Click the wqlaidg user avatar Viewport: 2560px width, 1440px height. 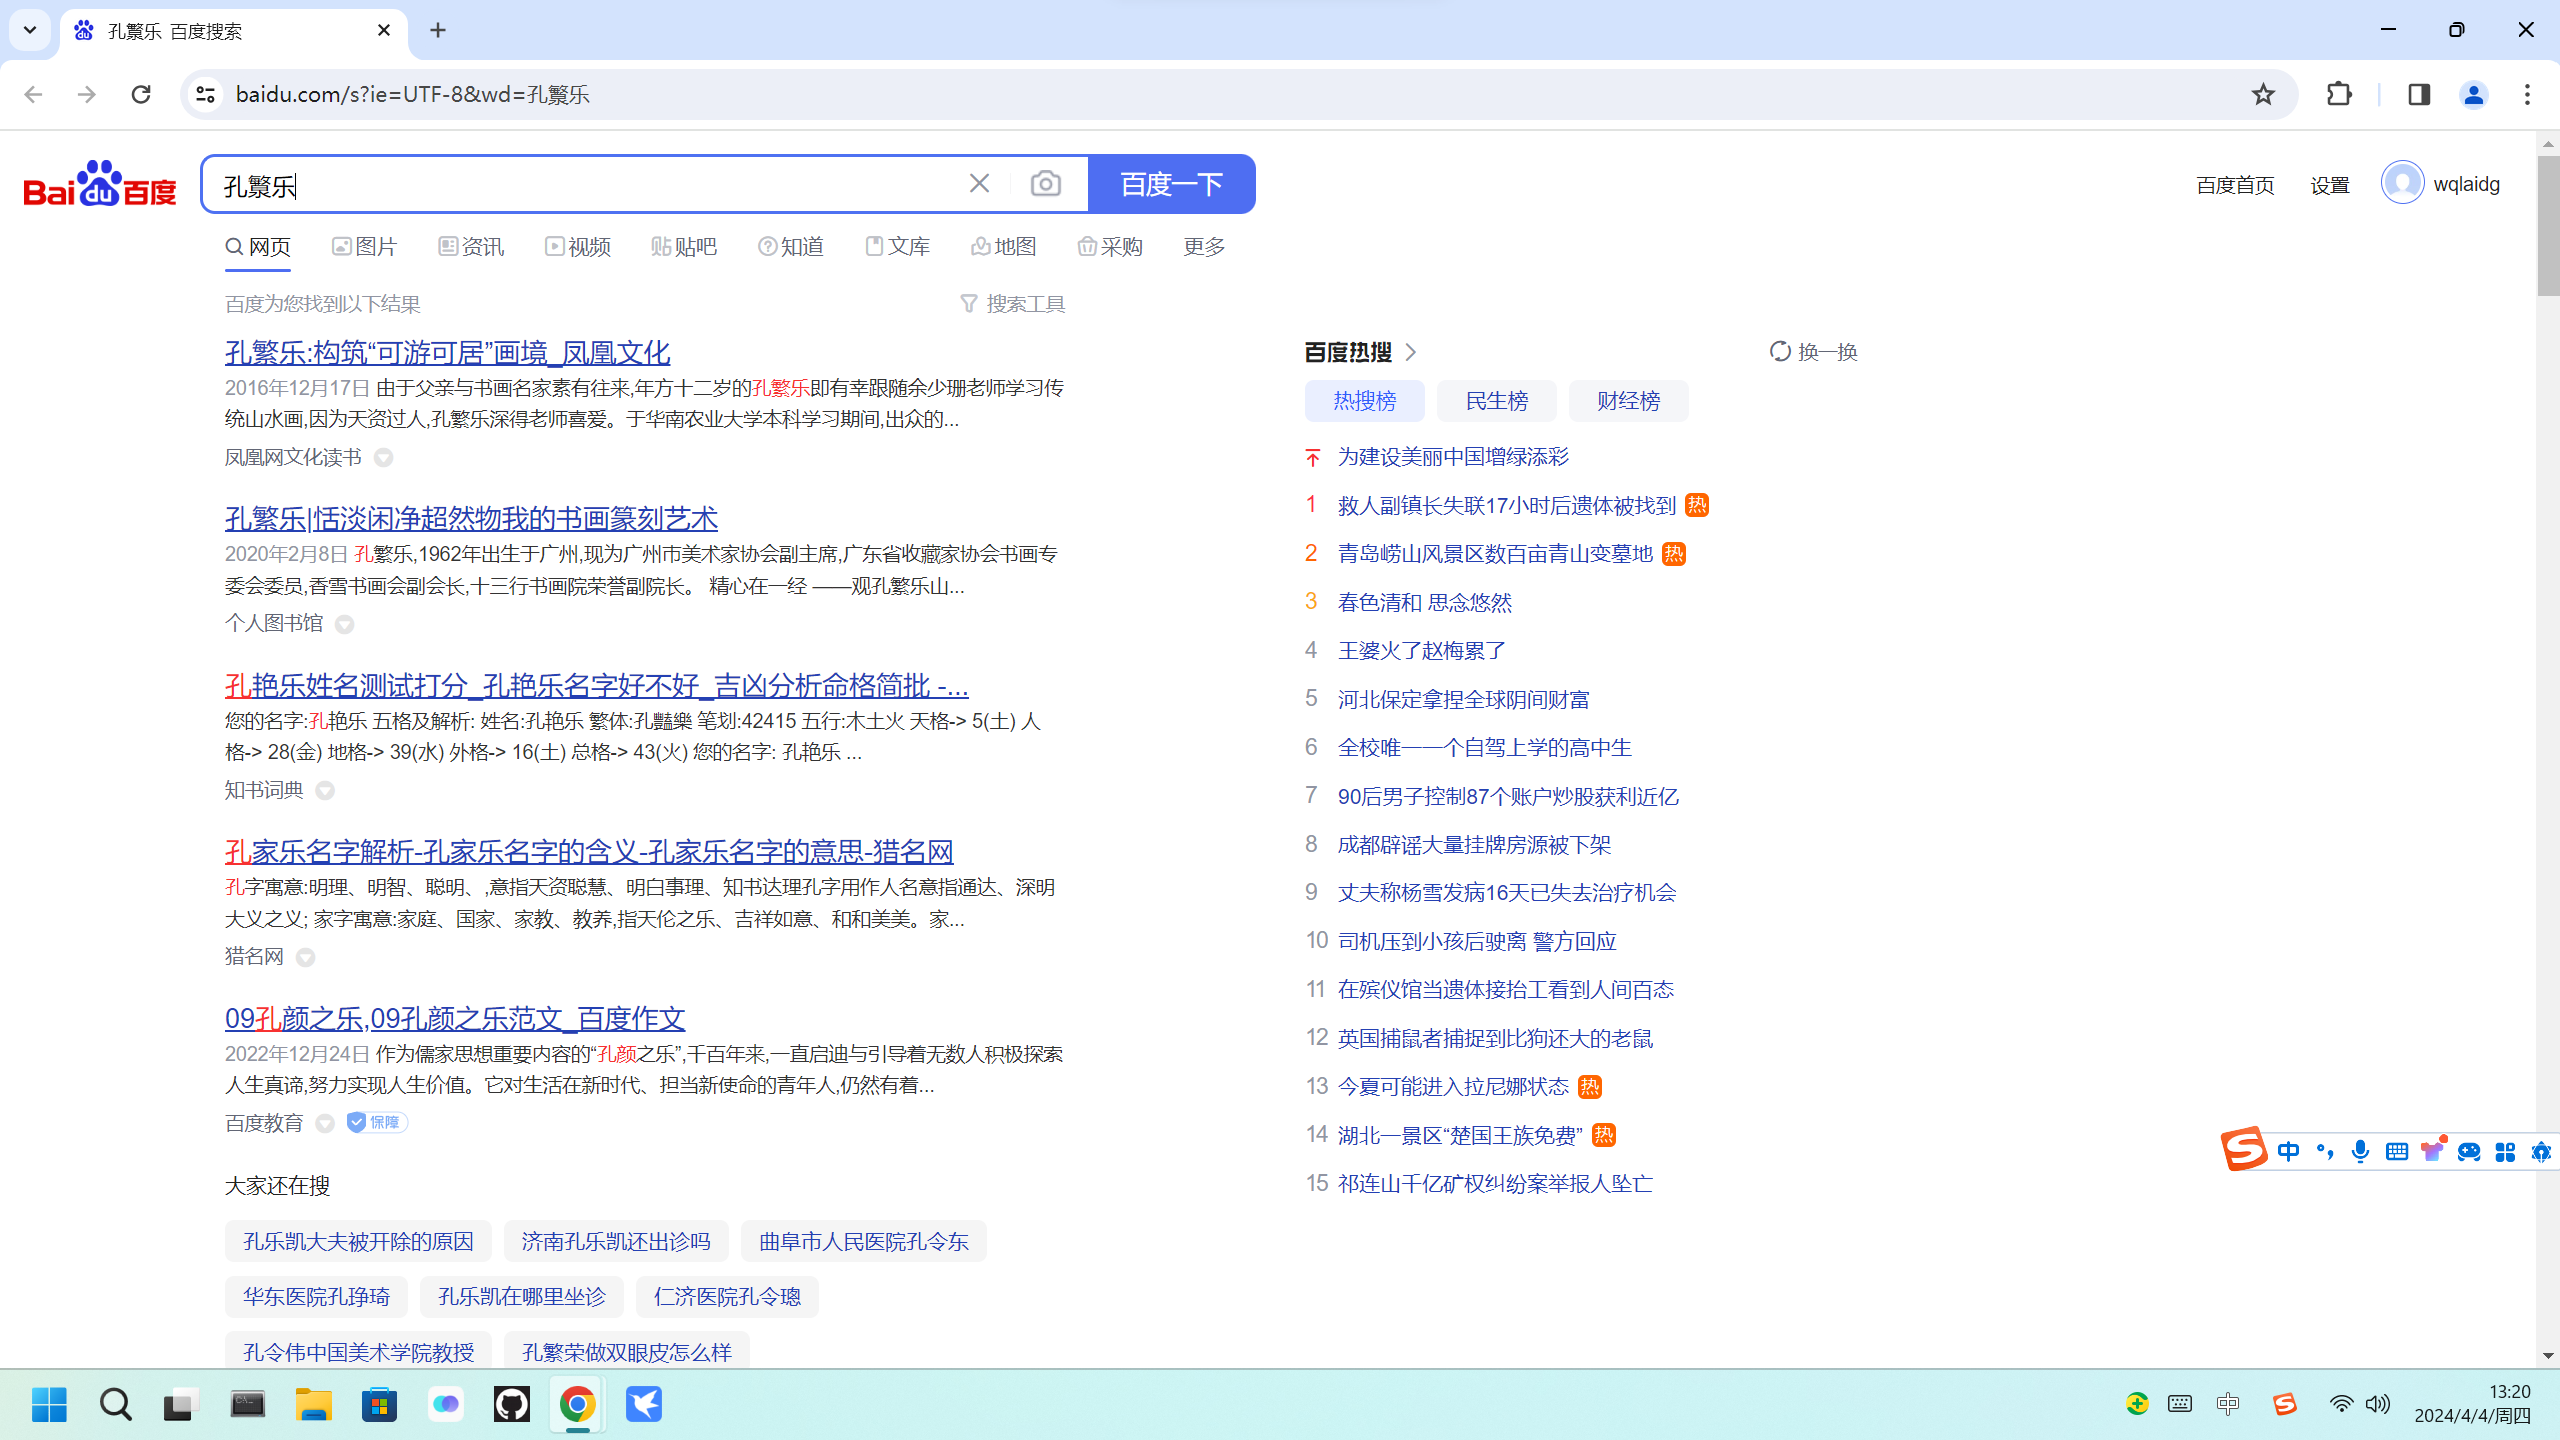coord(2402,183)
